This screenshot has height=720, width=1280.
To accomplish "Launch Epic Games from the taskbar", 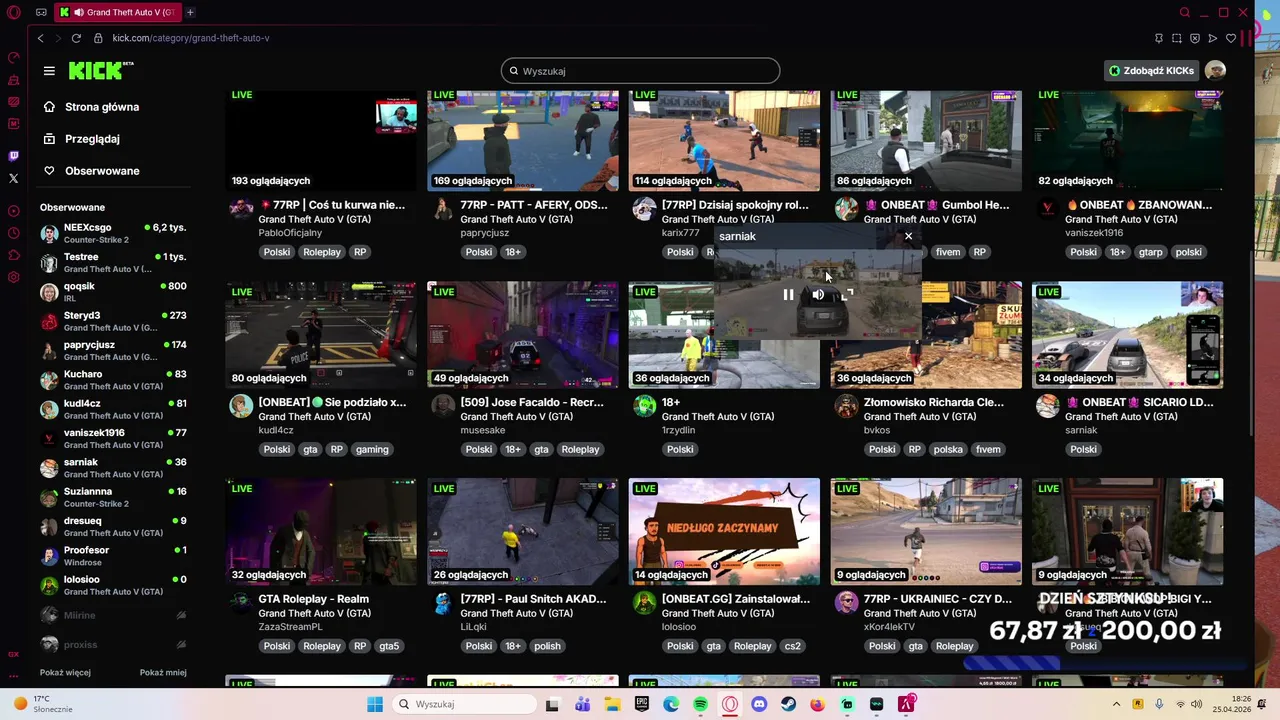I will 641,704.
